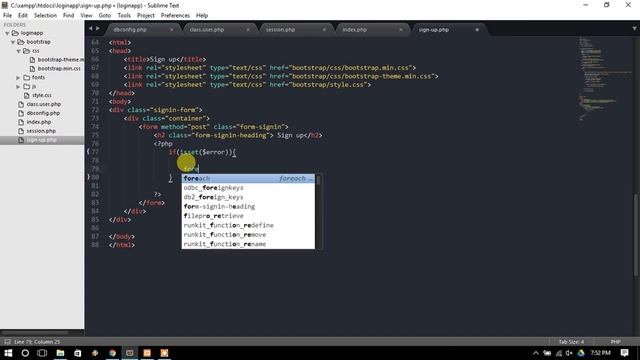Open Chrome from the taskbar

112,353
